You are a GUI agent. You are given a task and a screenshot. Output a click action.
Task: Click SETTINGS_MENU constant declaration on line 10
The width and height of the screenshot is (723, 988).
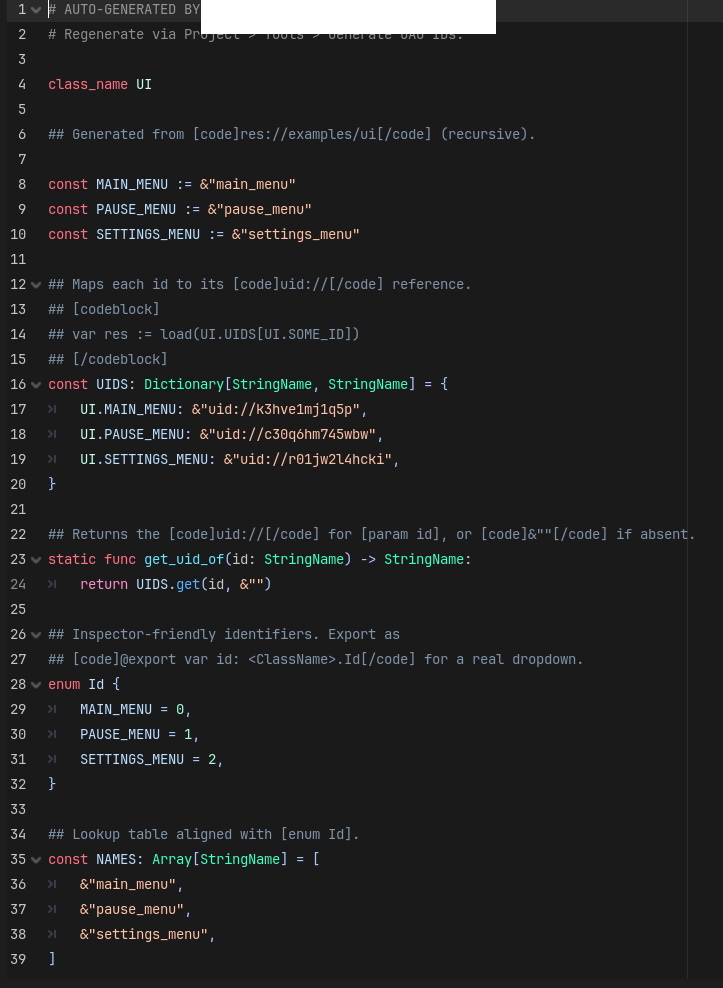(x=148, y=234)
